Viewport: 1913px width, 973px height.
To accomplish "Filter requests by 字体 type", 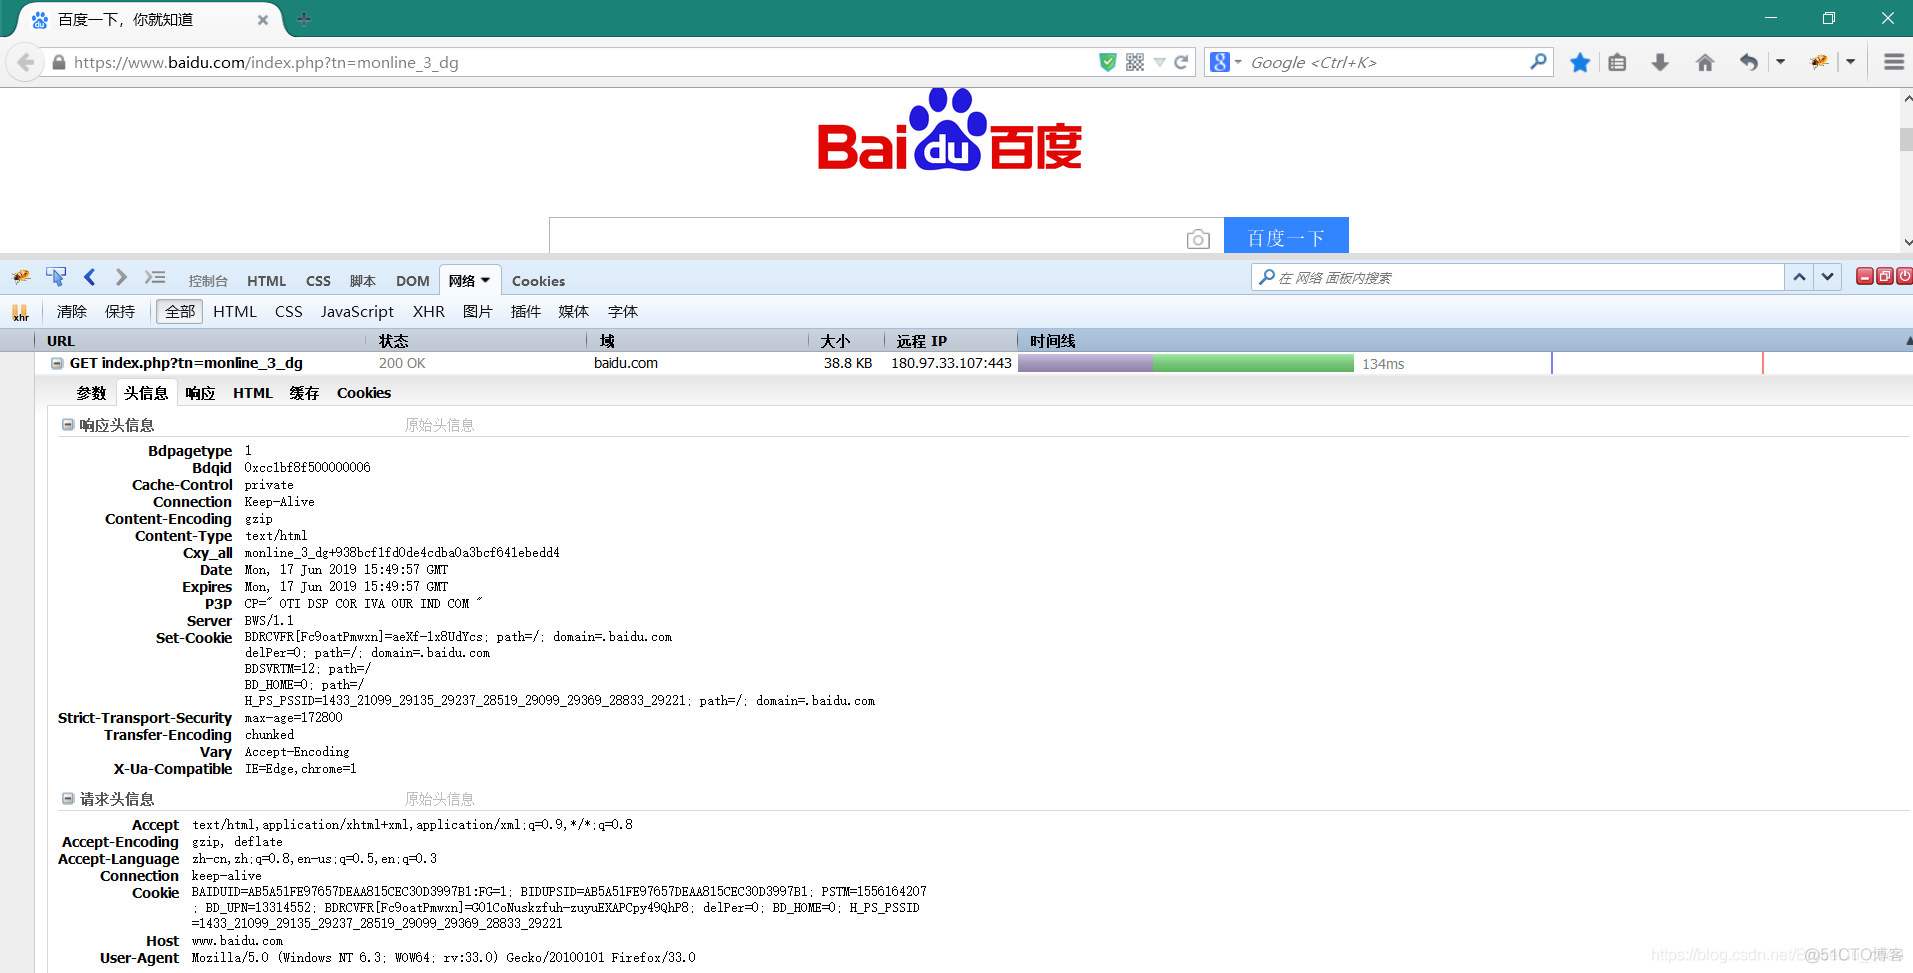I will coord(623,312).
